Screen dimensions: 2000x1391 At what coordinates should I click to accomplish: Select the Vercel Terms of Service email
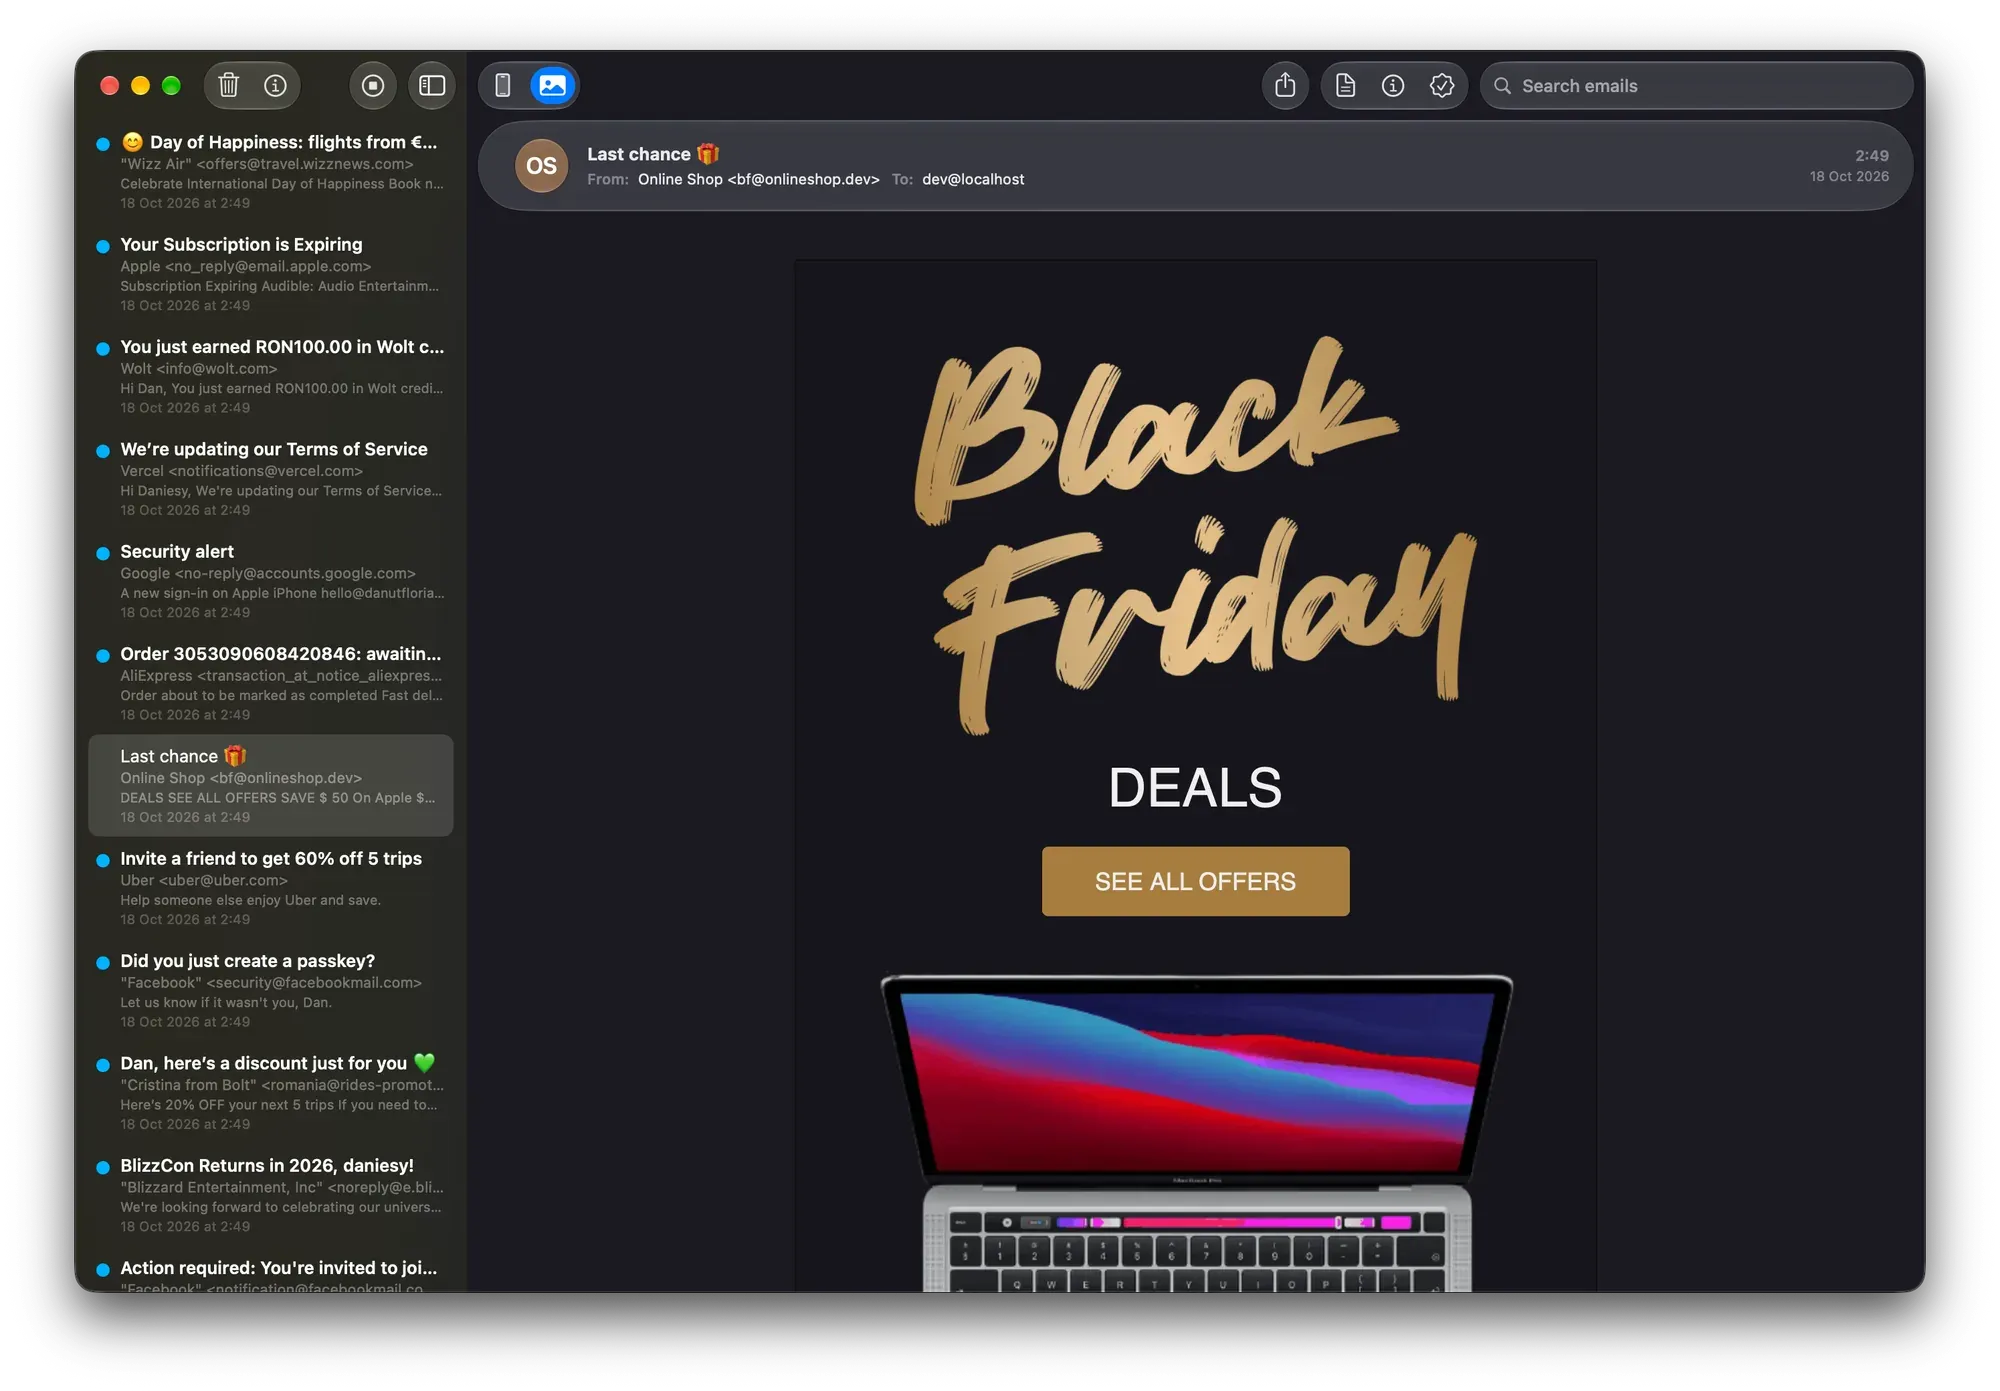[x=271, y=479]
